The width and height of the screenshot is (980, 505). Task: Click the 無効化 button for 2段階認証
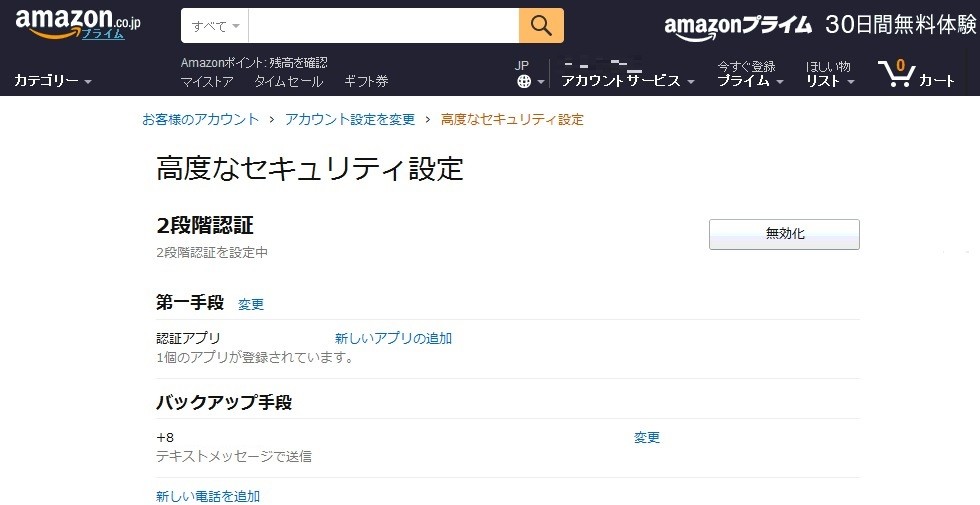(x=784, y=234)
